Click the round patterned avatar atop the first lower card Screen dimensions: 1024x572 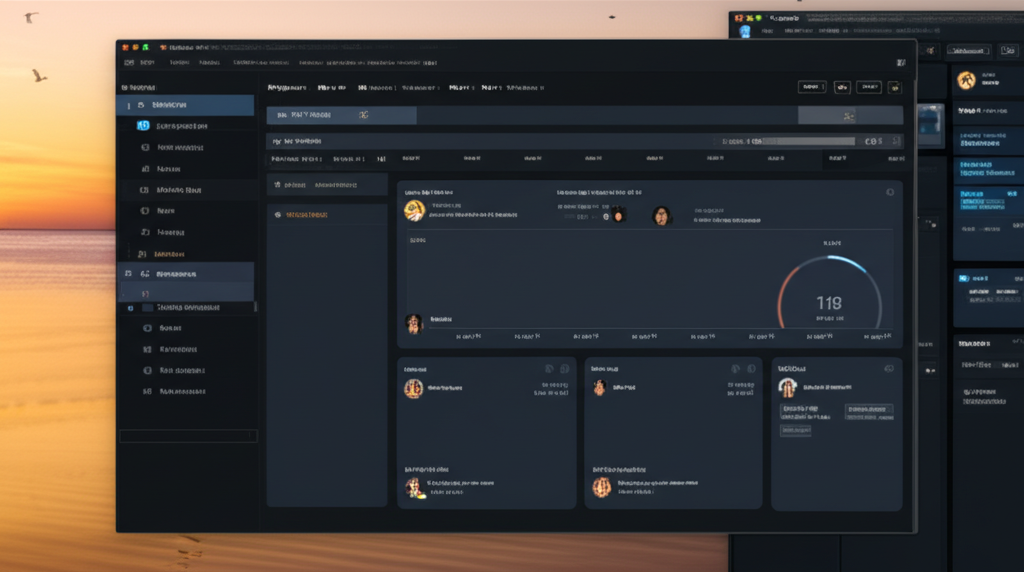413,389
